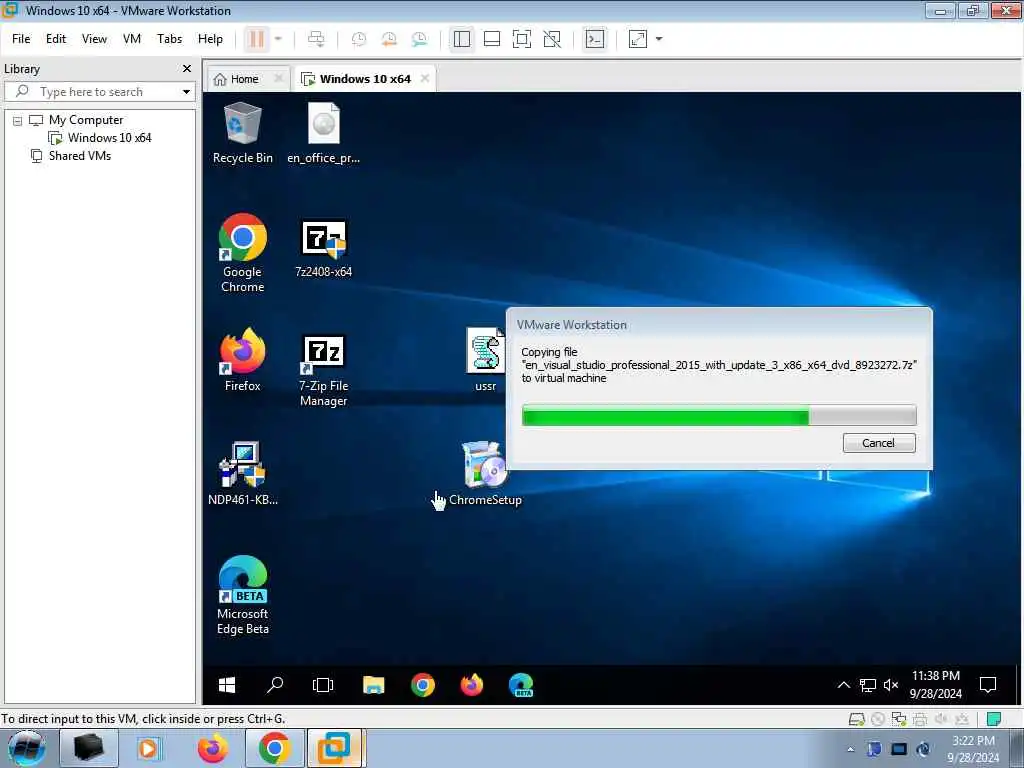
Task: Select the ChromeSetup desktop icon
Action: tap(485, 474)
